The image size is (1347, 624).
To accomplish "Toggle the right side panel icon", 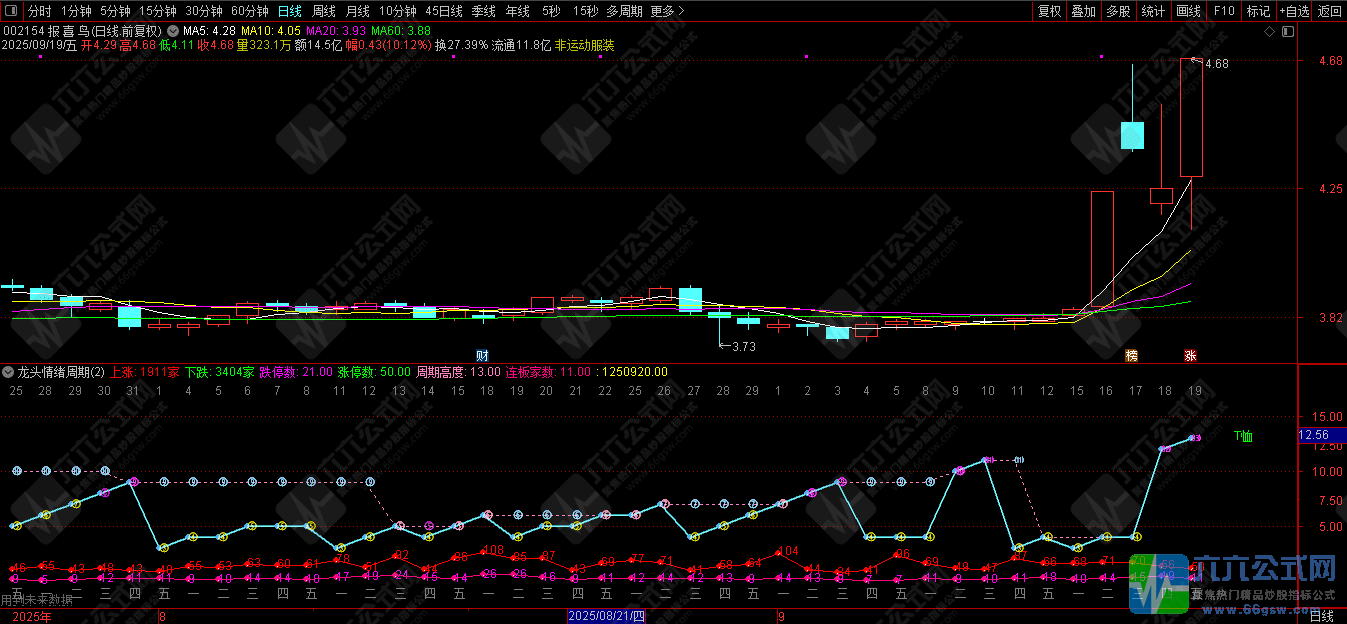I will [1288, 32].
